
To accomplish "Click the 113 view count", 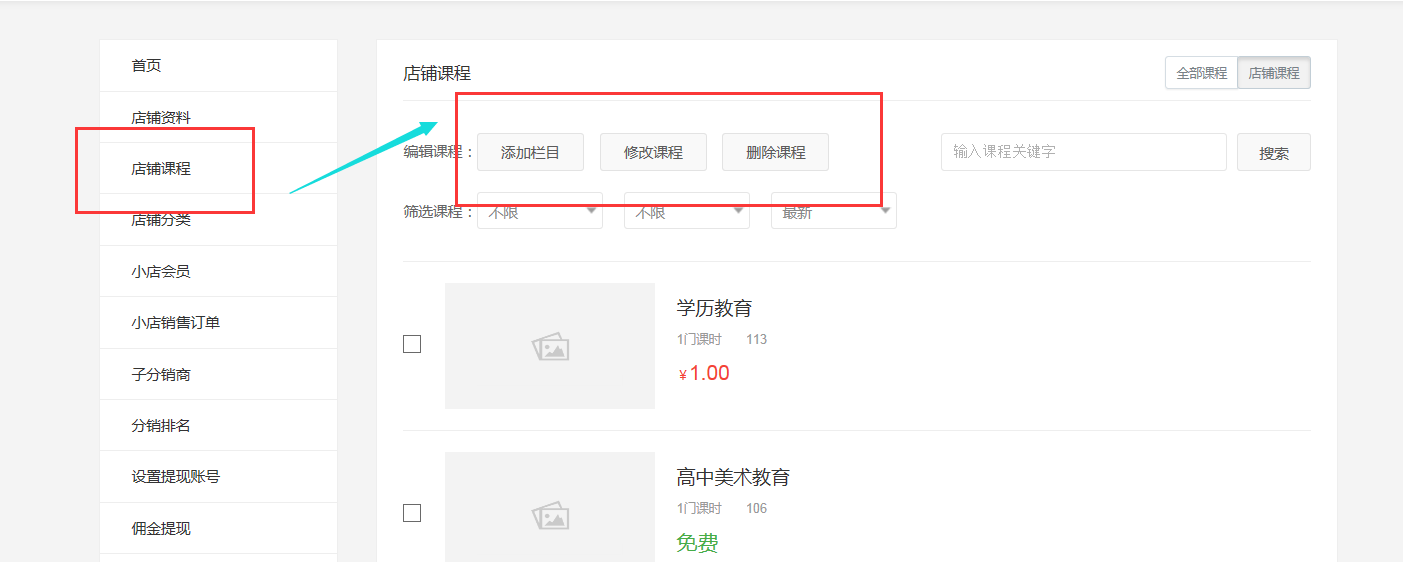I will pyautogui.click(x=756, y=340).
